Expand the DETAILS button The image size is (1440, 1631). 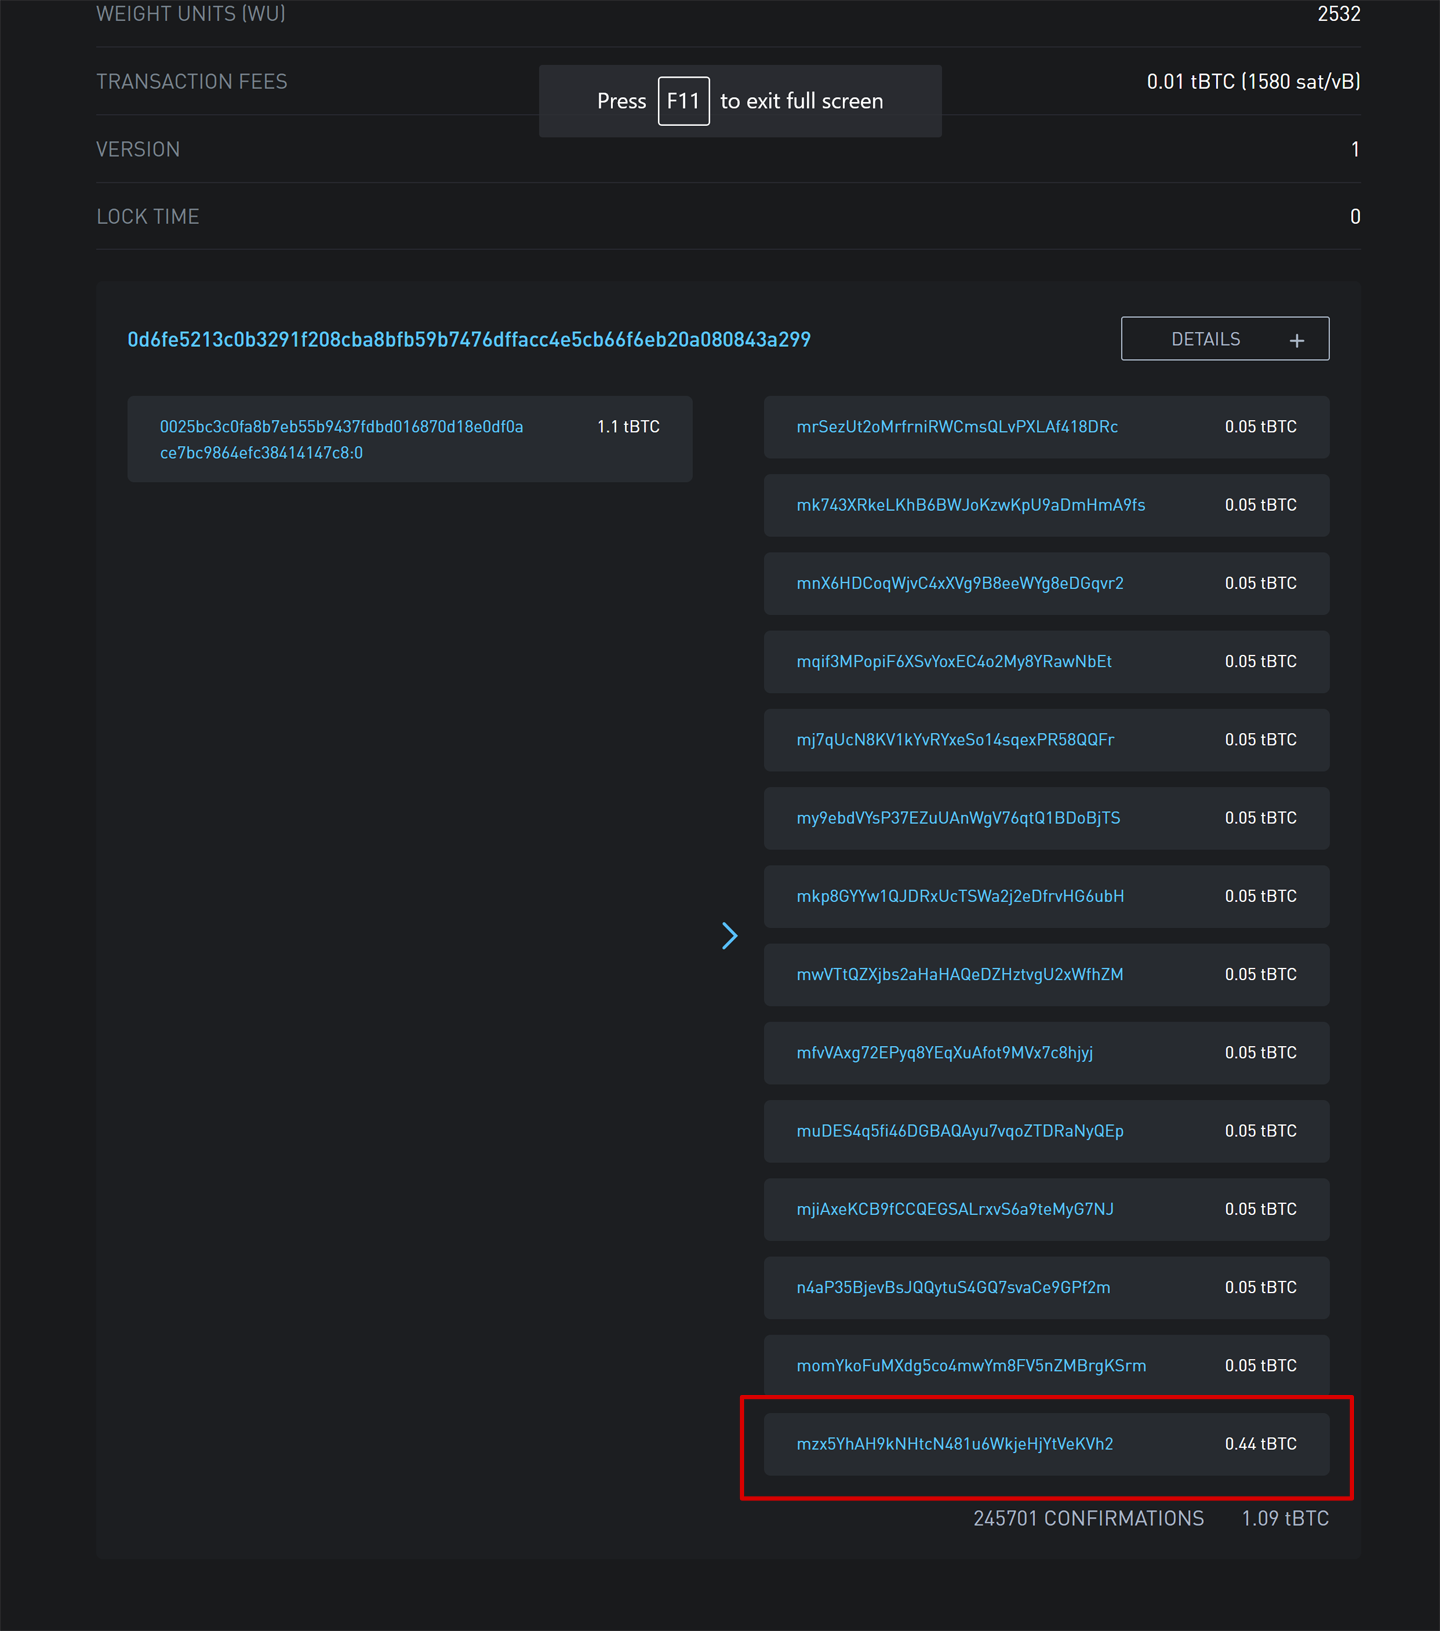1205,339
